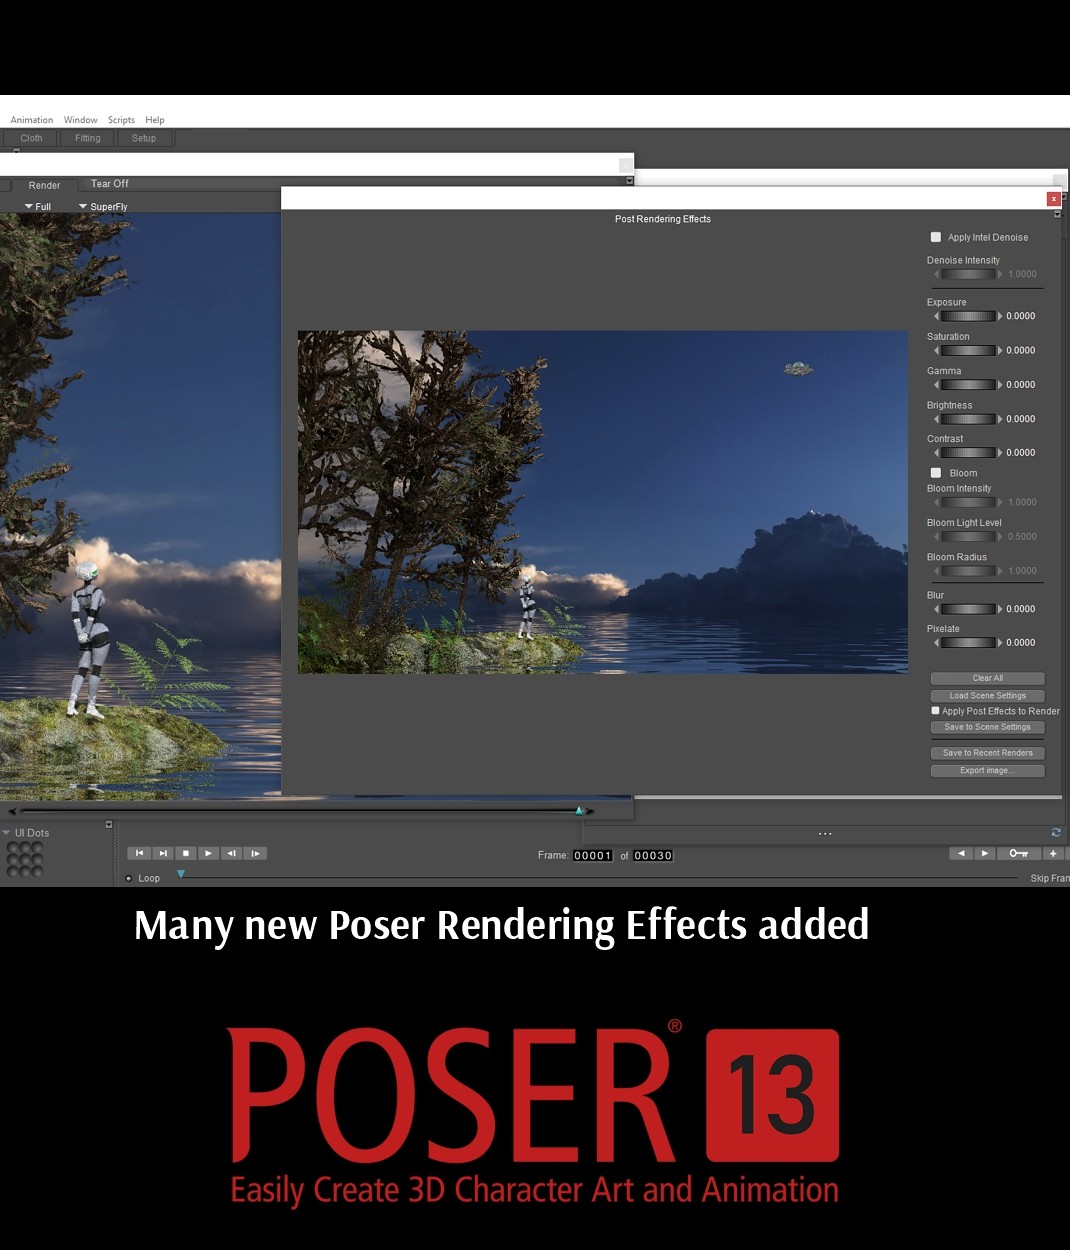The image size is (1070, 1250).
Task: Click the three-dot panel grip handle
Action: [825, 833]
